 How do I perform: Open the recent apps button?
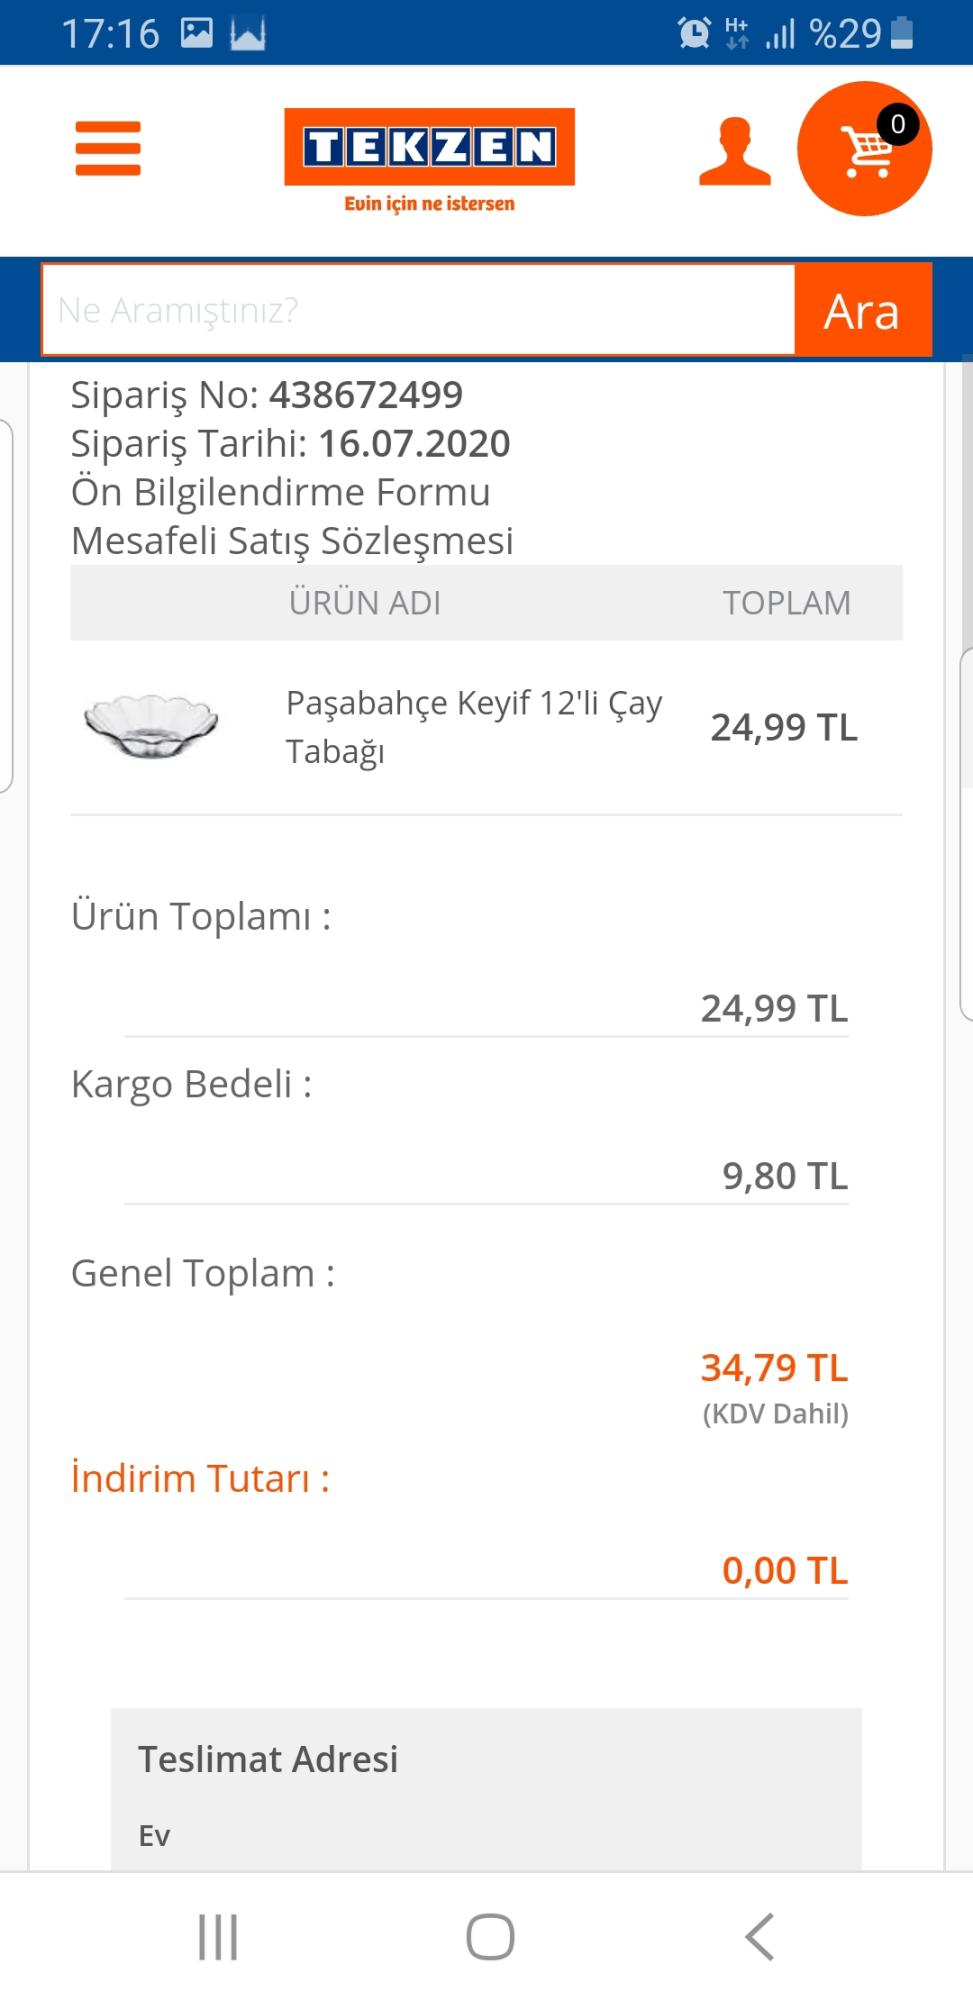pos(218,1937)
